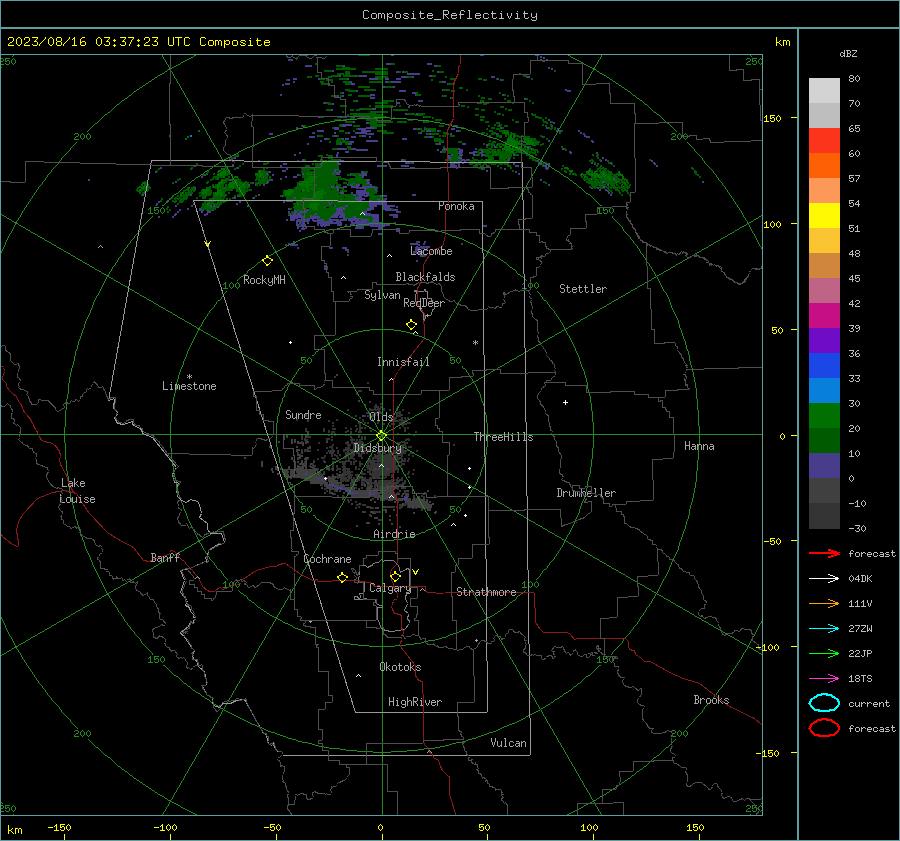900x841 pixels.
Task: Click the yellow diamond marker below RedDeer
Action: click(412, 325)
